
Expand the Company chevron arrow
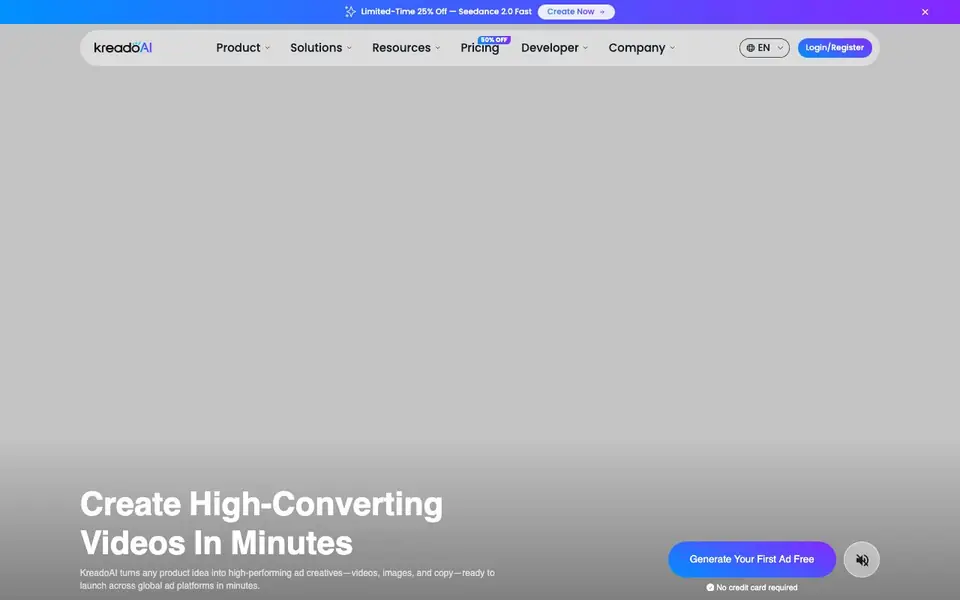672,48
